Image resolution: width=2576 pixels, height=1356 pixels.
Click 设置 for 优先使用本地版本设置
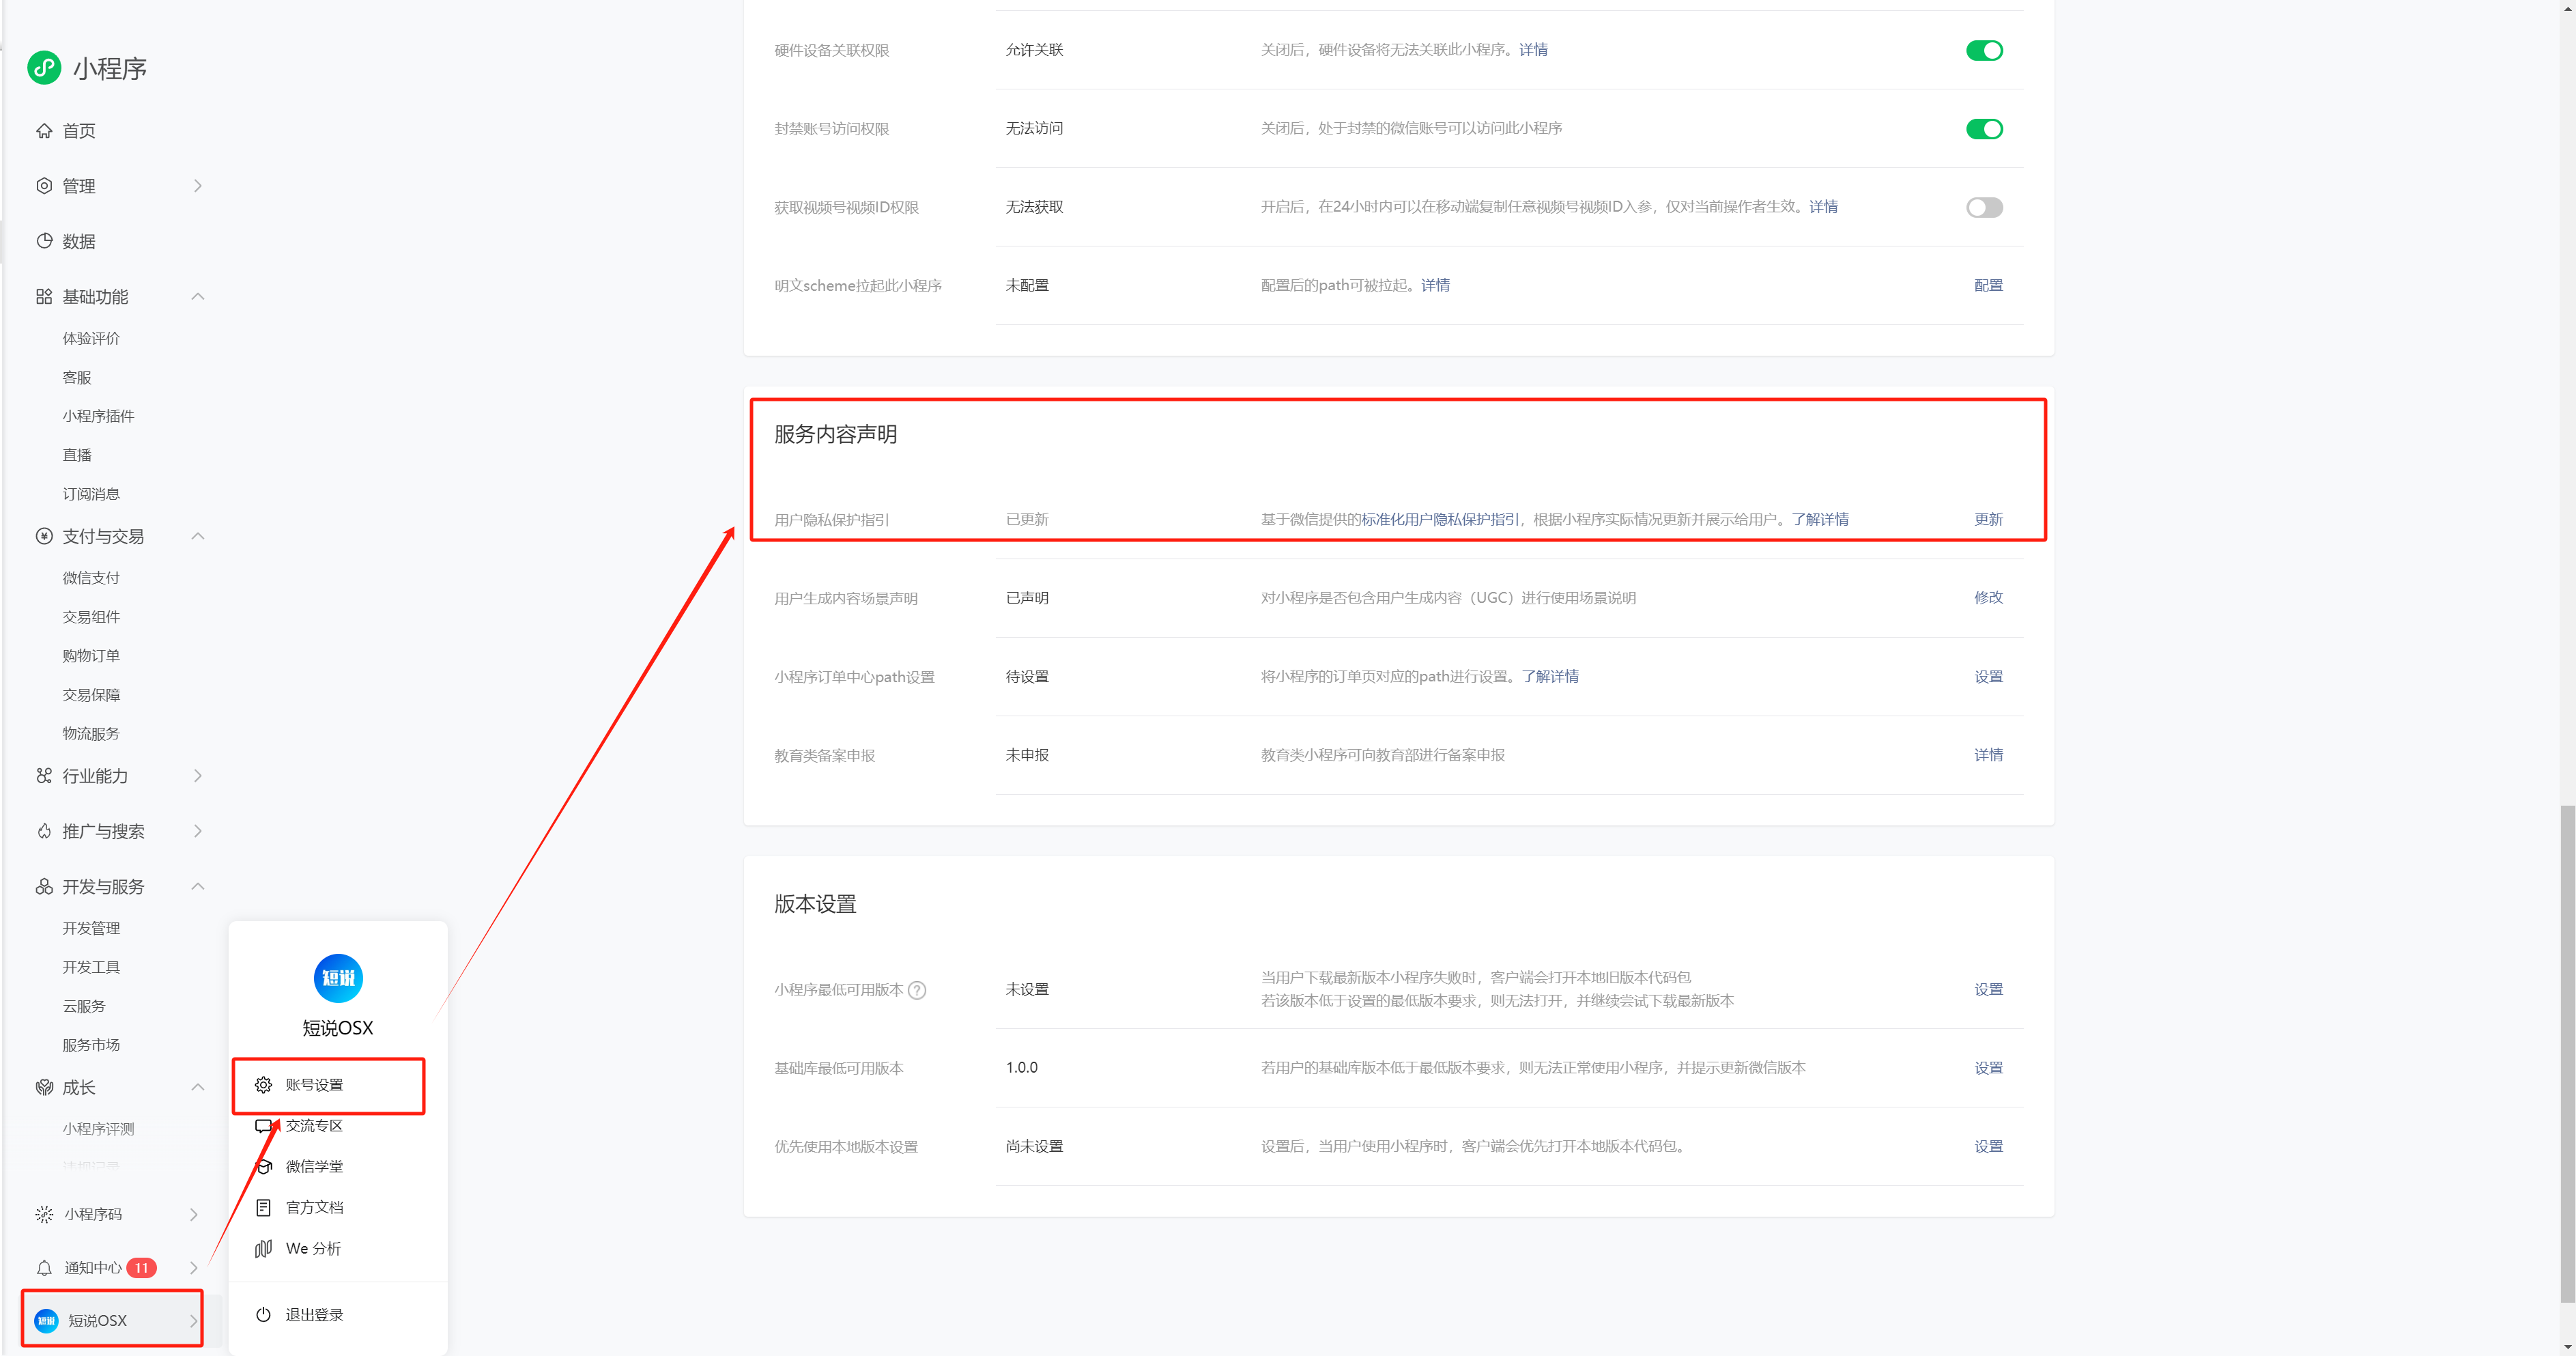[x=1988, y=1147]
